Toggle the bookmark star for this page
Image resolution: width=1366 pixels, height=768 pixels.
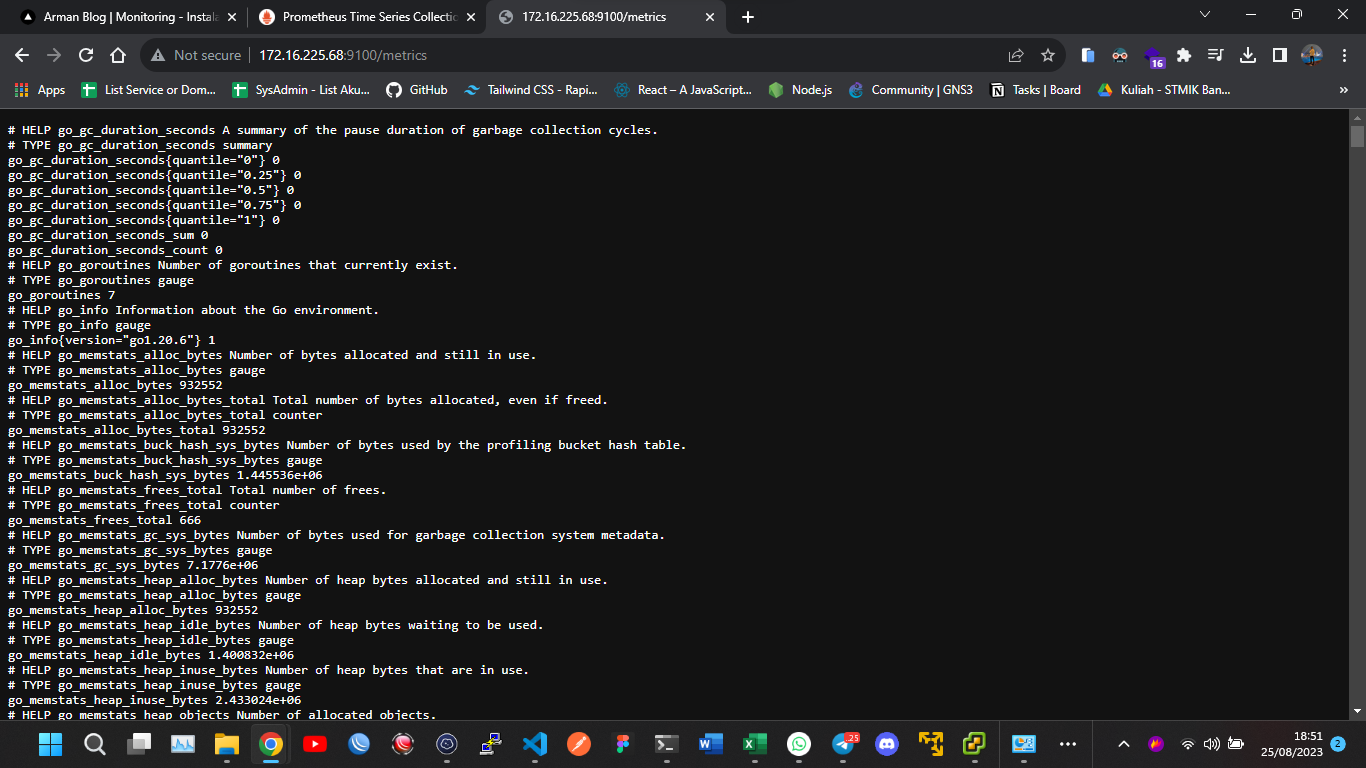1046,57
